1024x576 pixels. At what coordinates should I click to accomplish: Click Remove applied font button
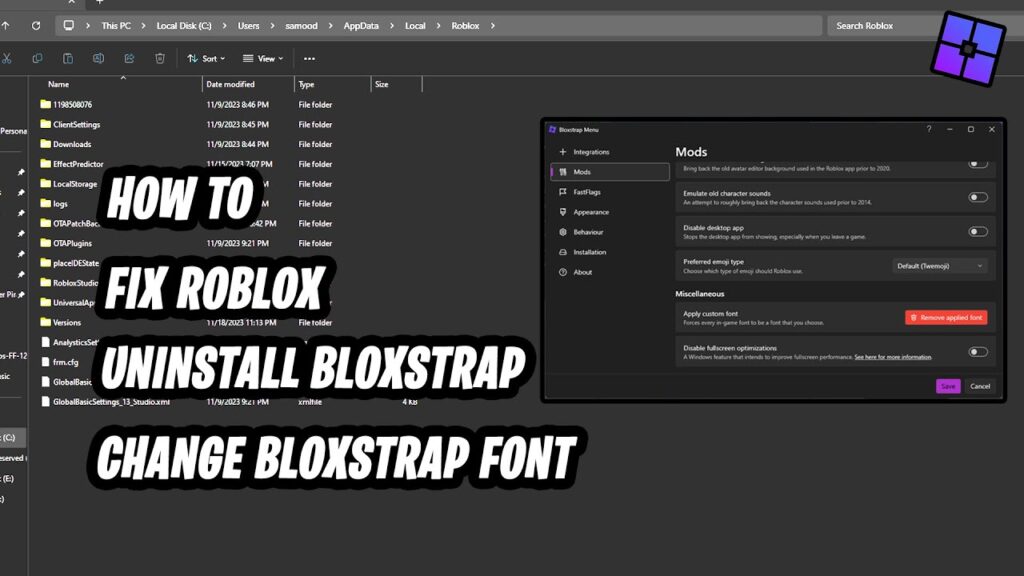pyautogui.click(x=946, y=317)
